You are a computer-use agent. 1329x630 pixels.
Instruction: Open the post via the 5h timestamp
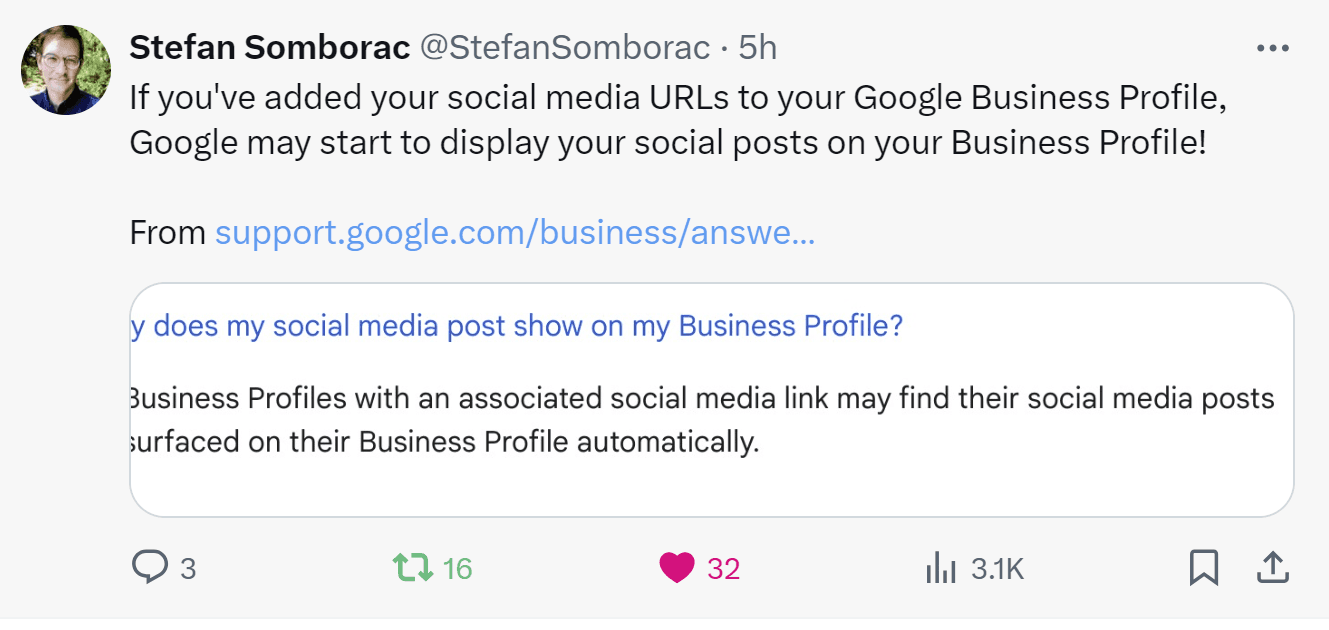click(x=757, y=47)
